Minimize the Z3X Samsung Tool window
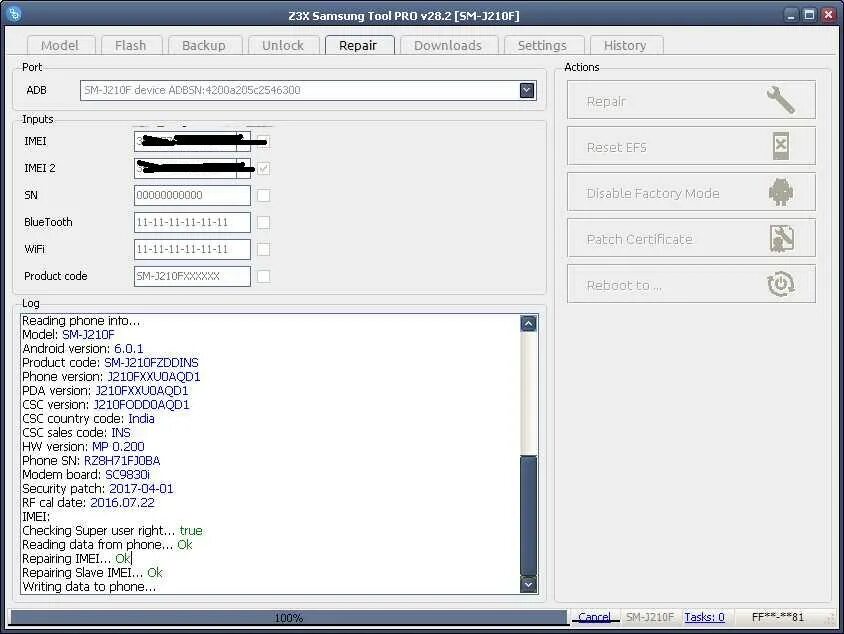Screen dimensions: 844x634 click(x=791, y=15)
